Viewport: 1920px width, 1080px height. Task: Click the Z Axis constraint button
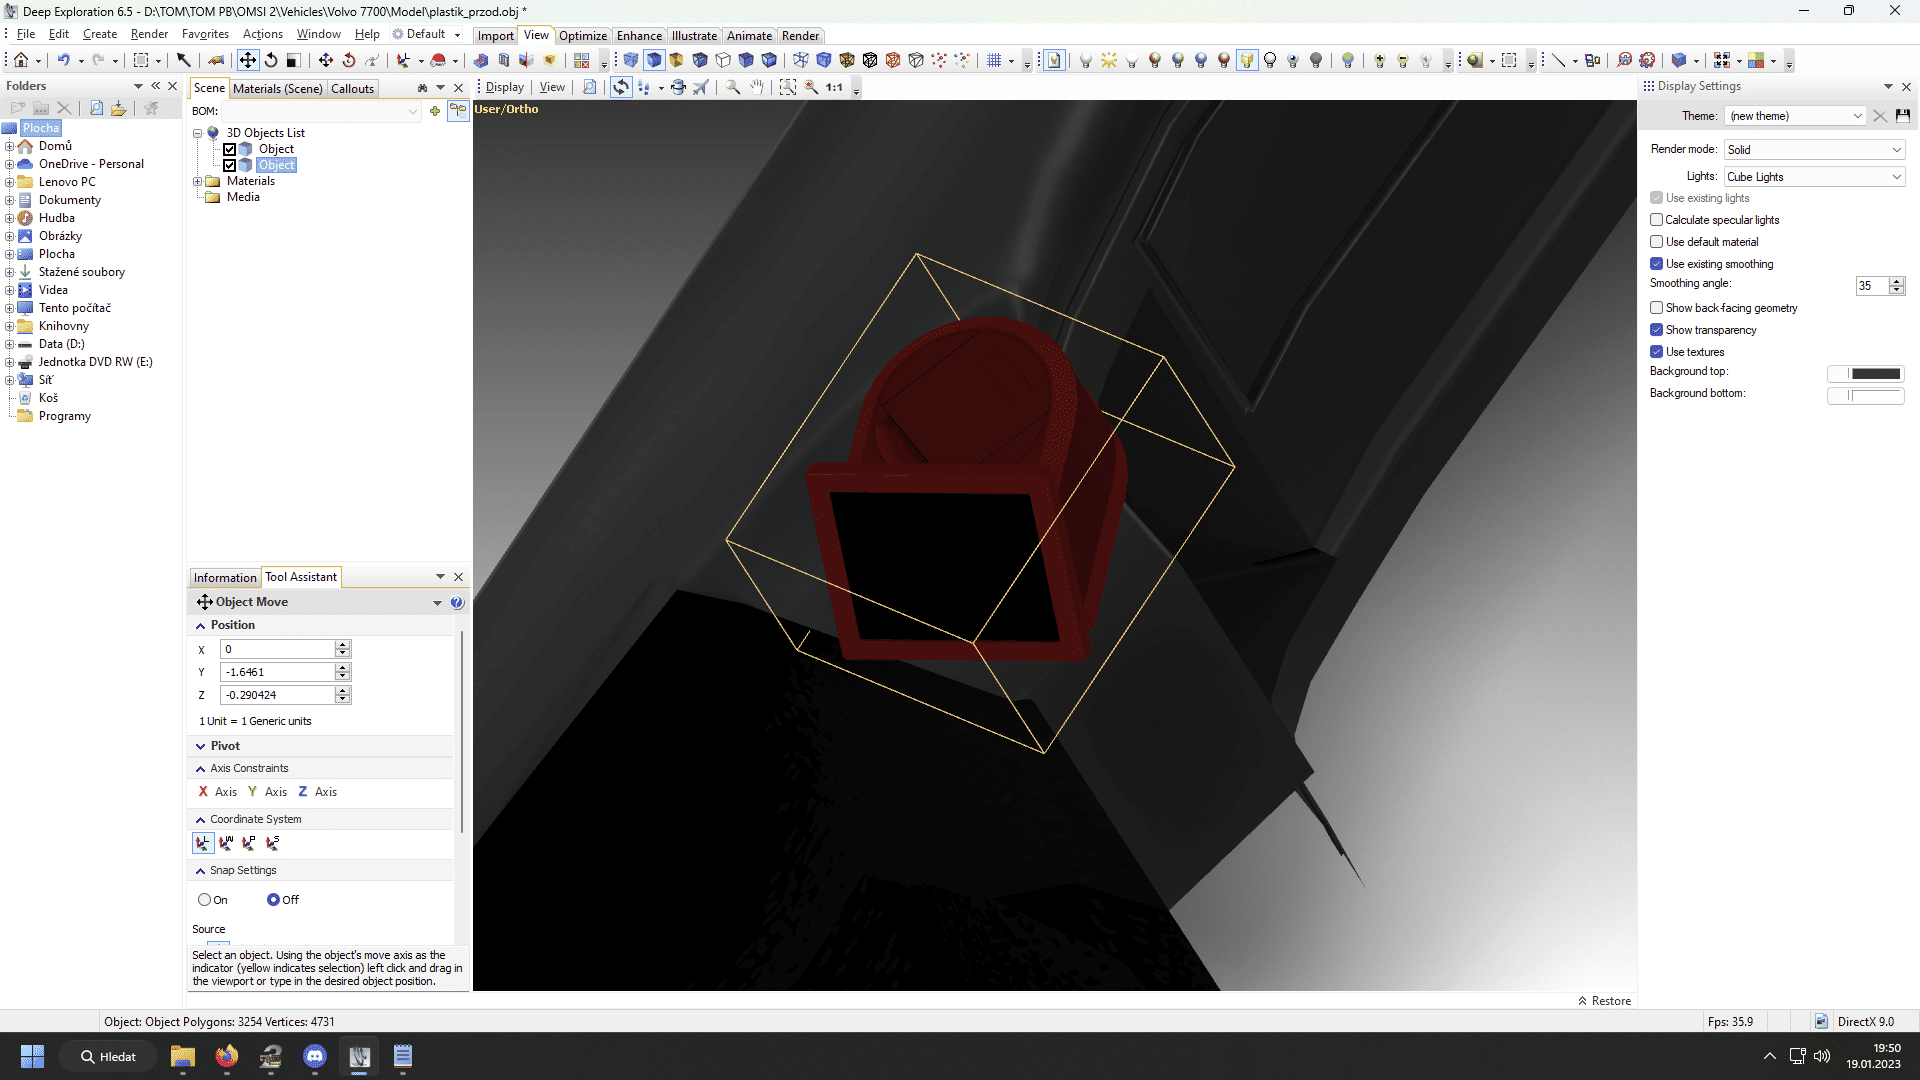[316, 792]
